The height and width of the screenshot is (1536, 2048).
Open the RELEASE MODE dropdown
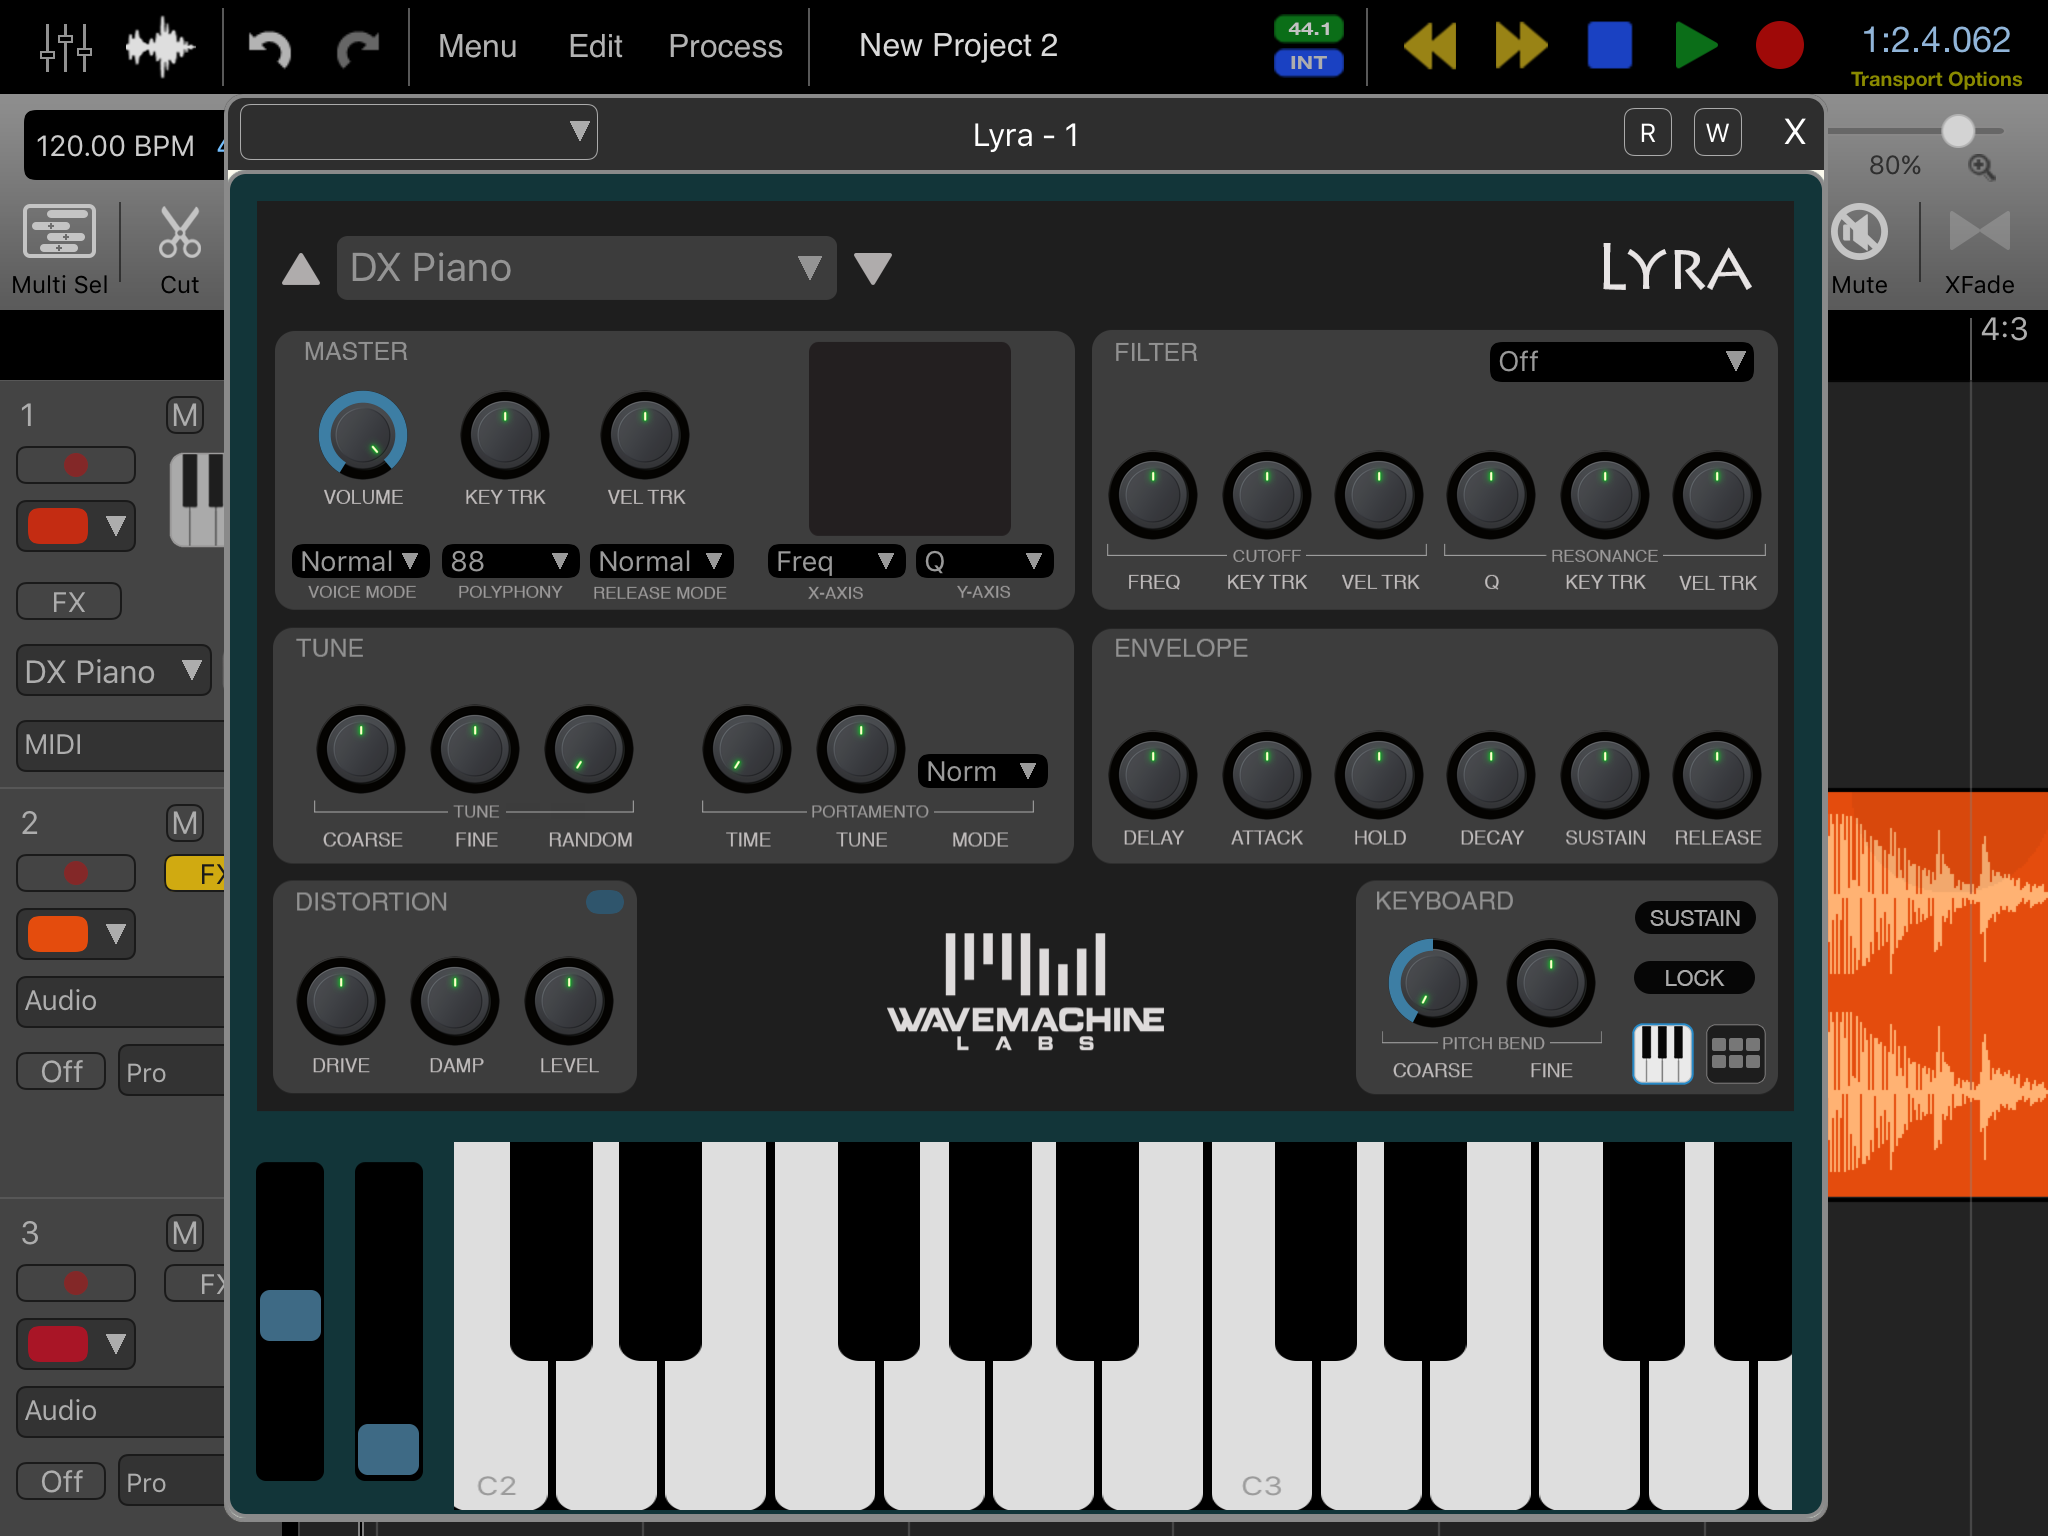660,561
